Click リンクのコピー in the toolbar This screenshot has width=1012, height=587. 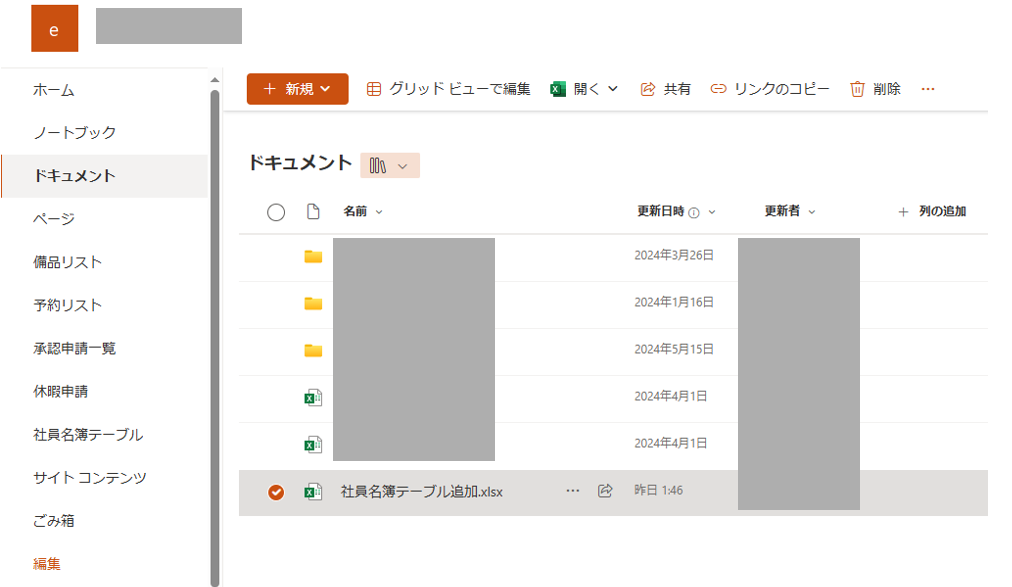(770, 89)
